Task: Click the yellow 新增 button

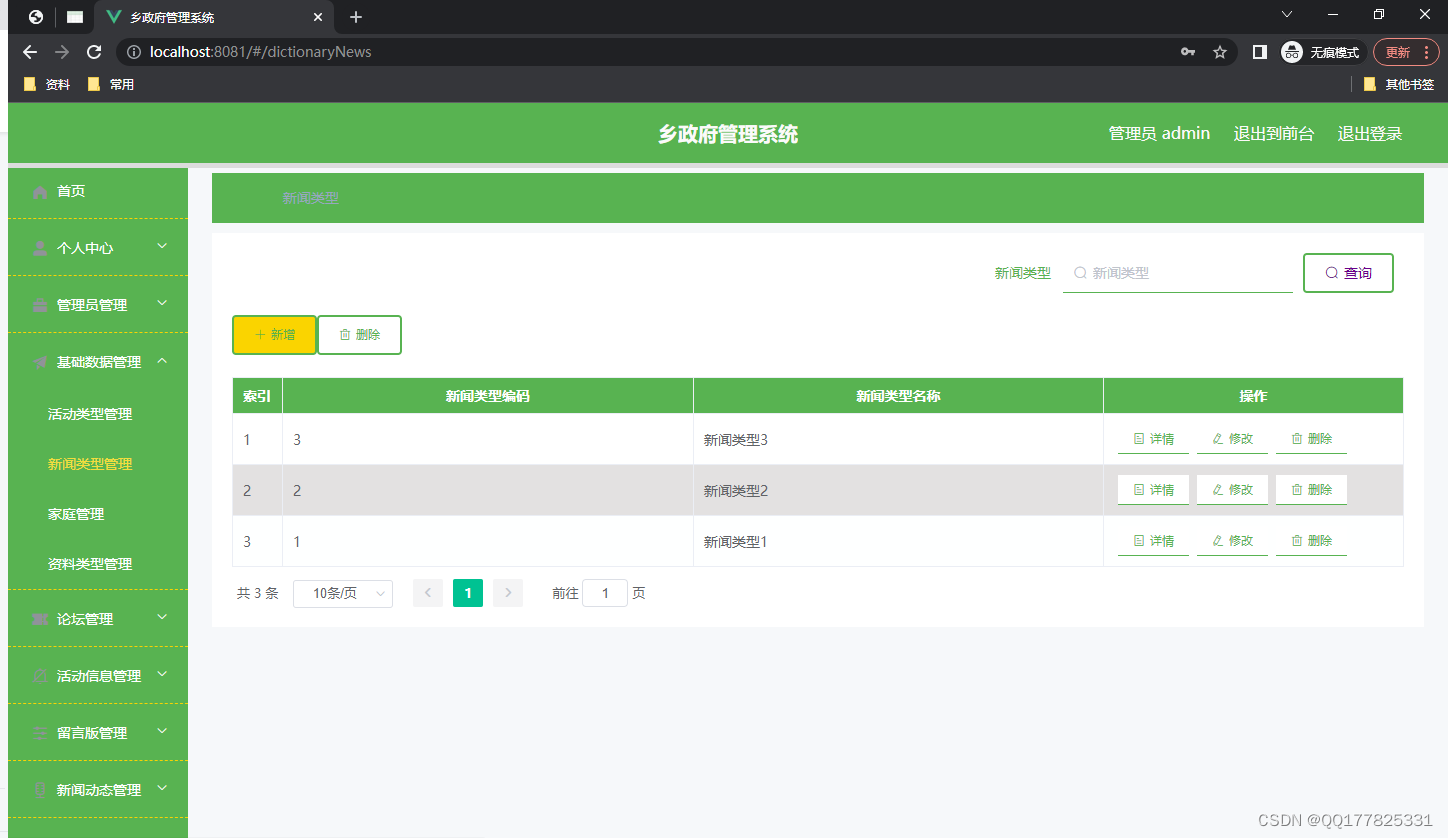Action: click(275, 335)
